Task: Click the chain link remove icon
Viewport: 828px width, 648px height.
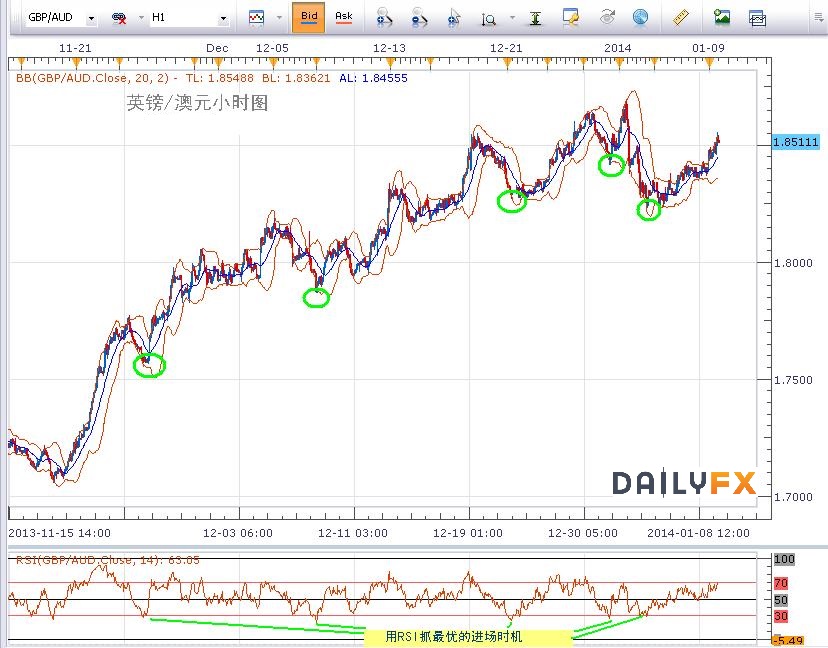Action: (x=118, y=18)
